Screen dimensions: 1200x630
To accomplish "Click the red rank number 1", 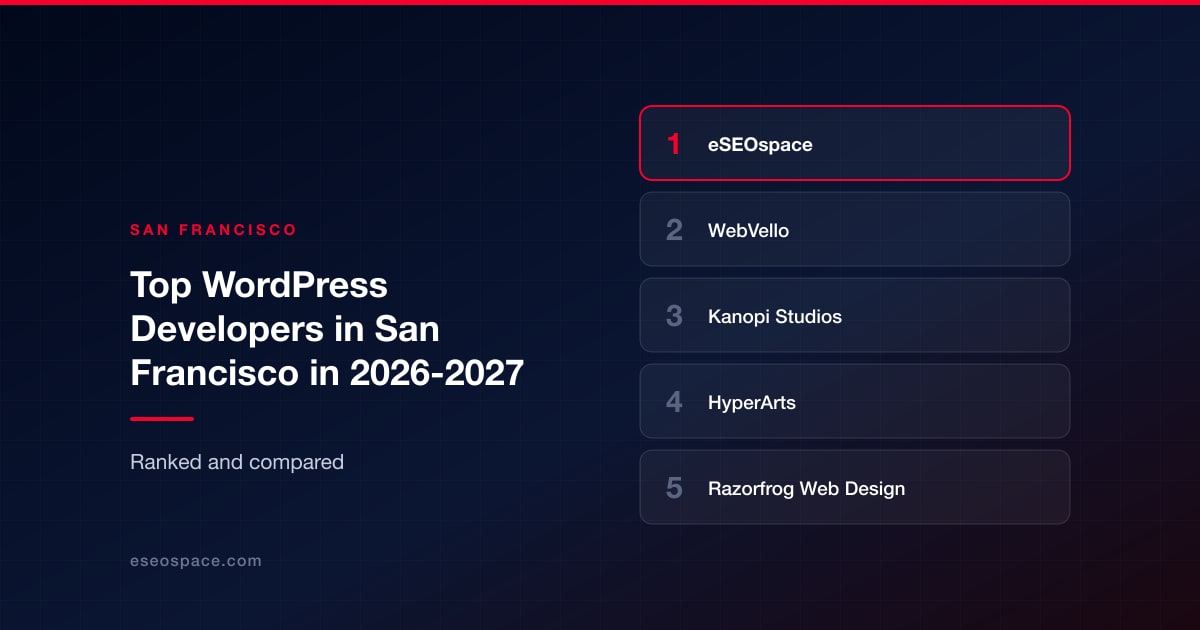I will pyautogui.click(x=674, y=144).
